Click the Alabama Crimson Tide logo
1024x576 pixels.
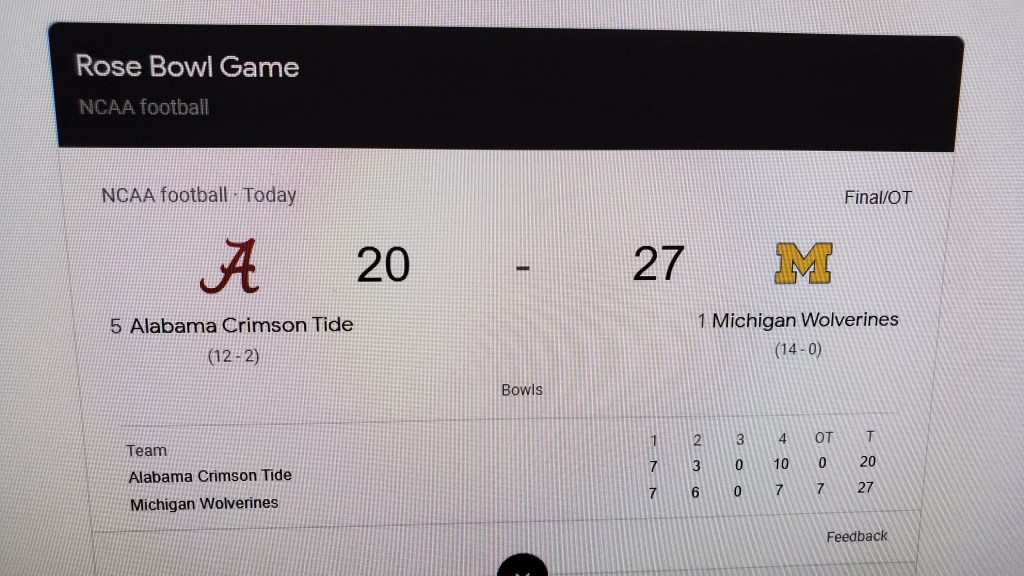(x=231, y=266)
